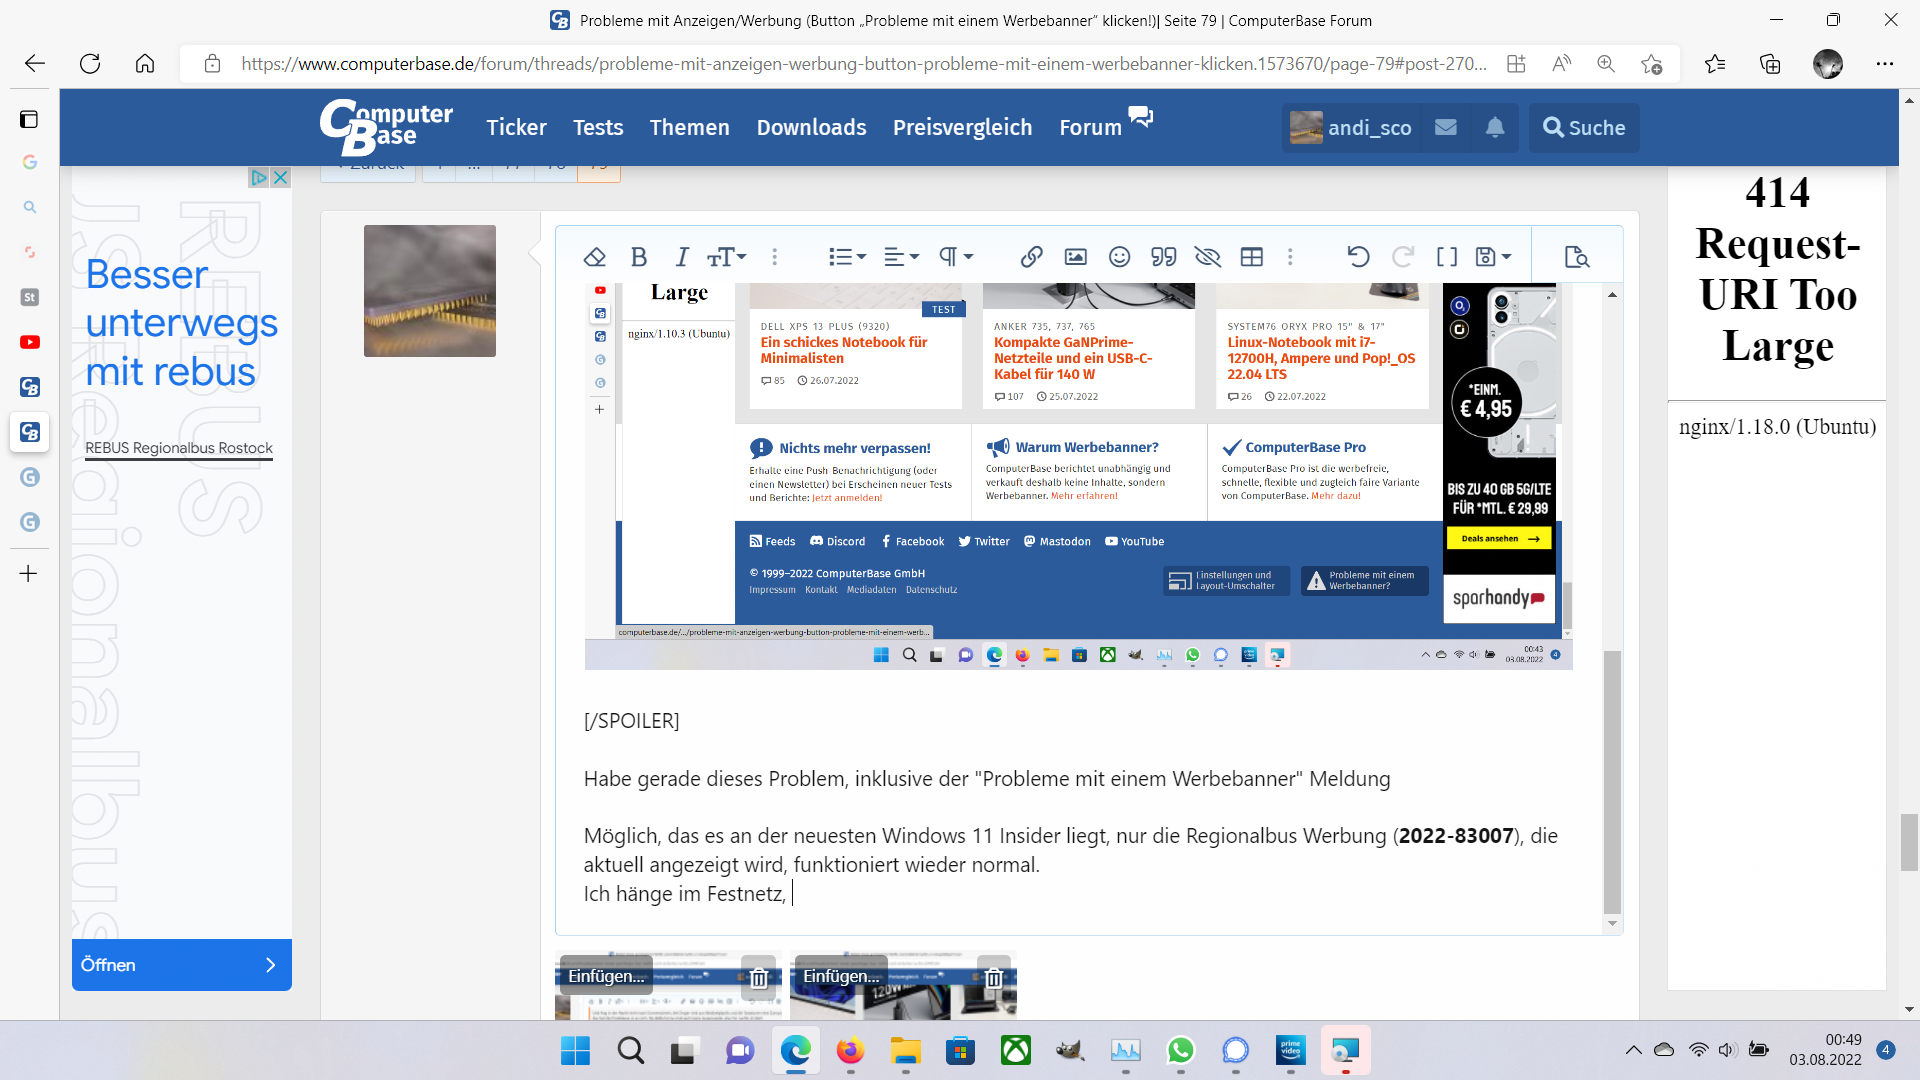Open browser Favorites list icon

click(x=1715, y=63)
